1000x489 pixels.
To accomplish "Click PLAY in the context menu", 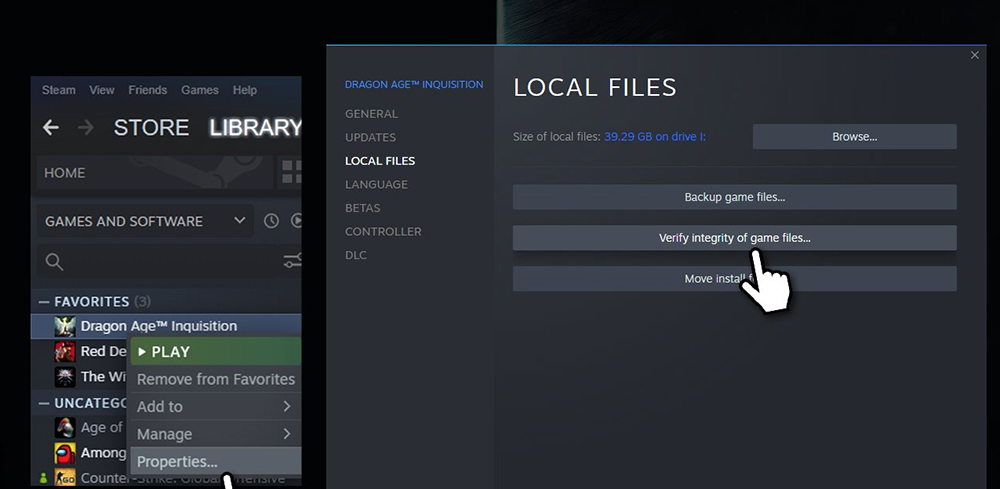I will tap(216, 352).
